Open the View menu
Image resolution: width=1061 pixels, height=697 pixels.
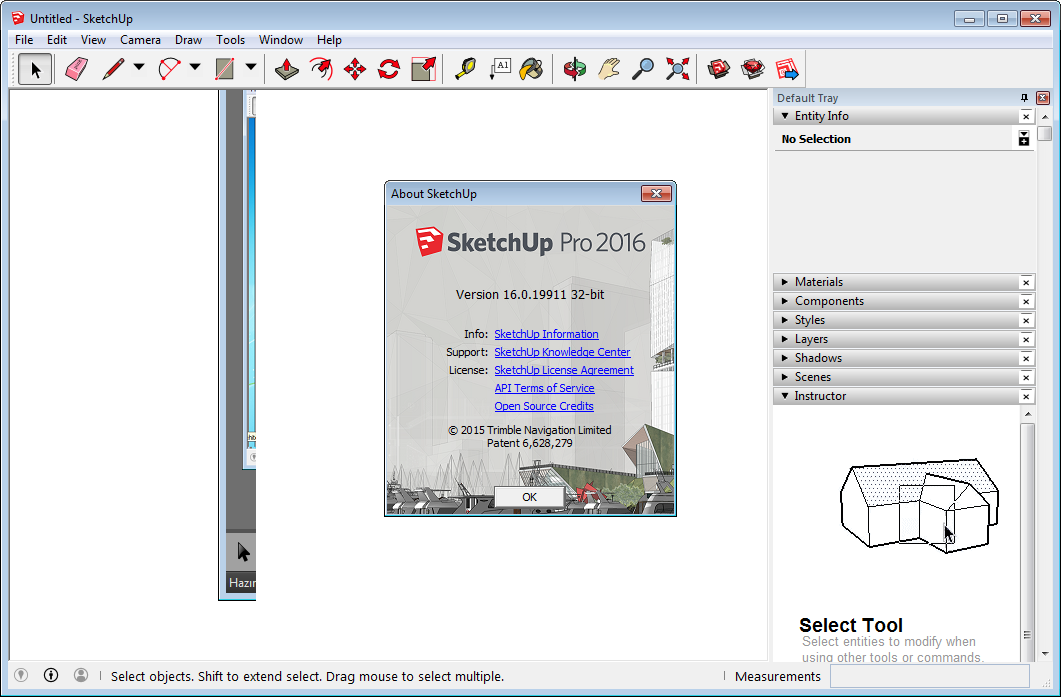click(93, 40)
